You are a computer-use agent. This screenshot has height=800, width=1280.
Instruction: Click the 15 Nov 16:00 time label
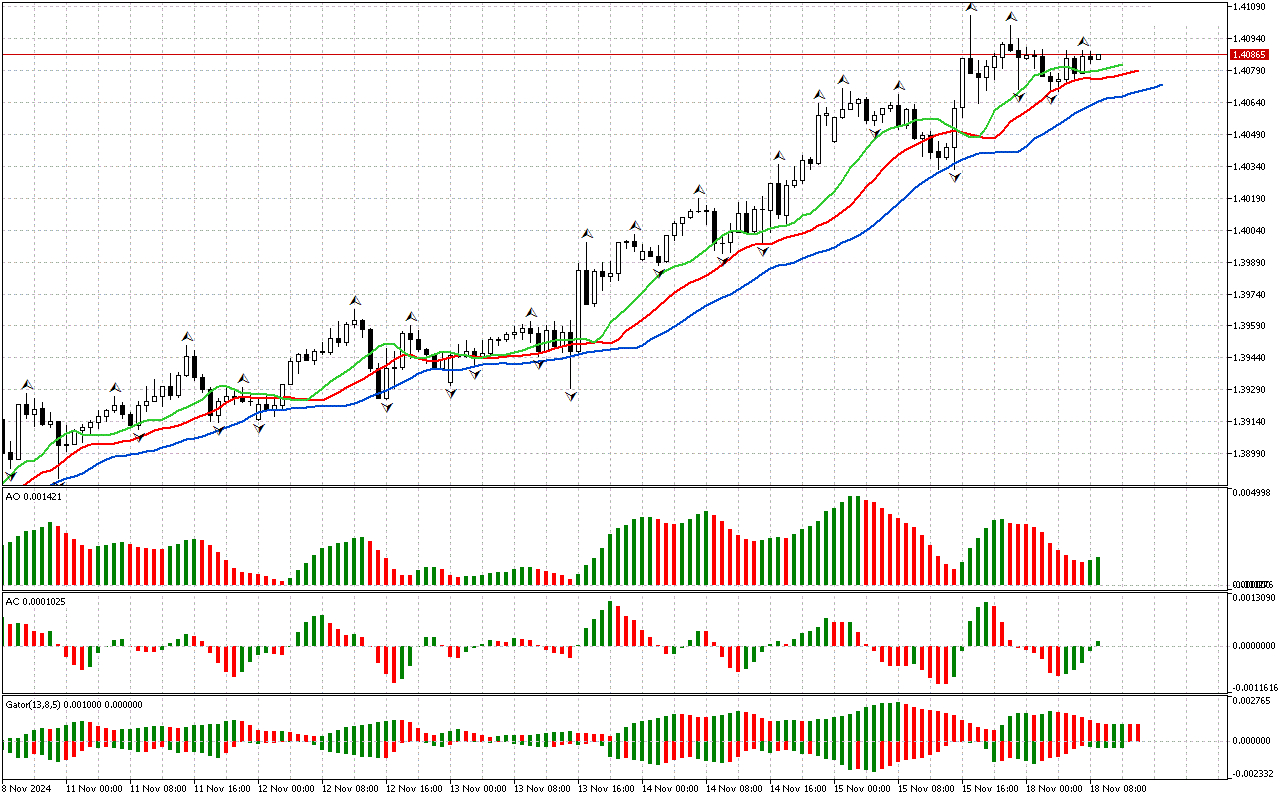tap(989, 789)
